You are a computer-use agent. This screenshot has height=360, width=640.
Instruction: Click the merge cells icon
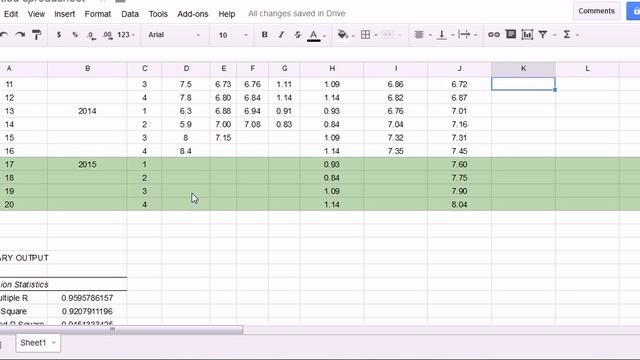(388, 35)
